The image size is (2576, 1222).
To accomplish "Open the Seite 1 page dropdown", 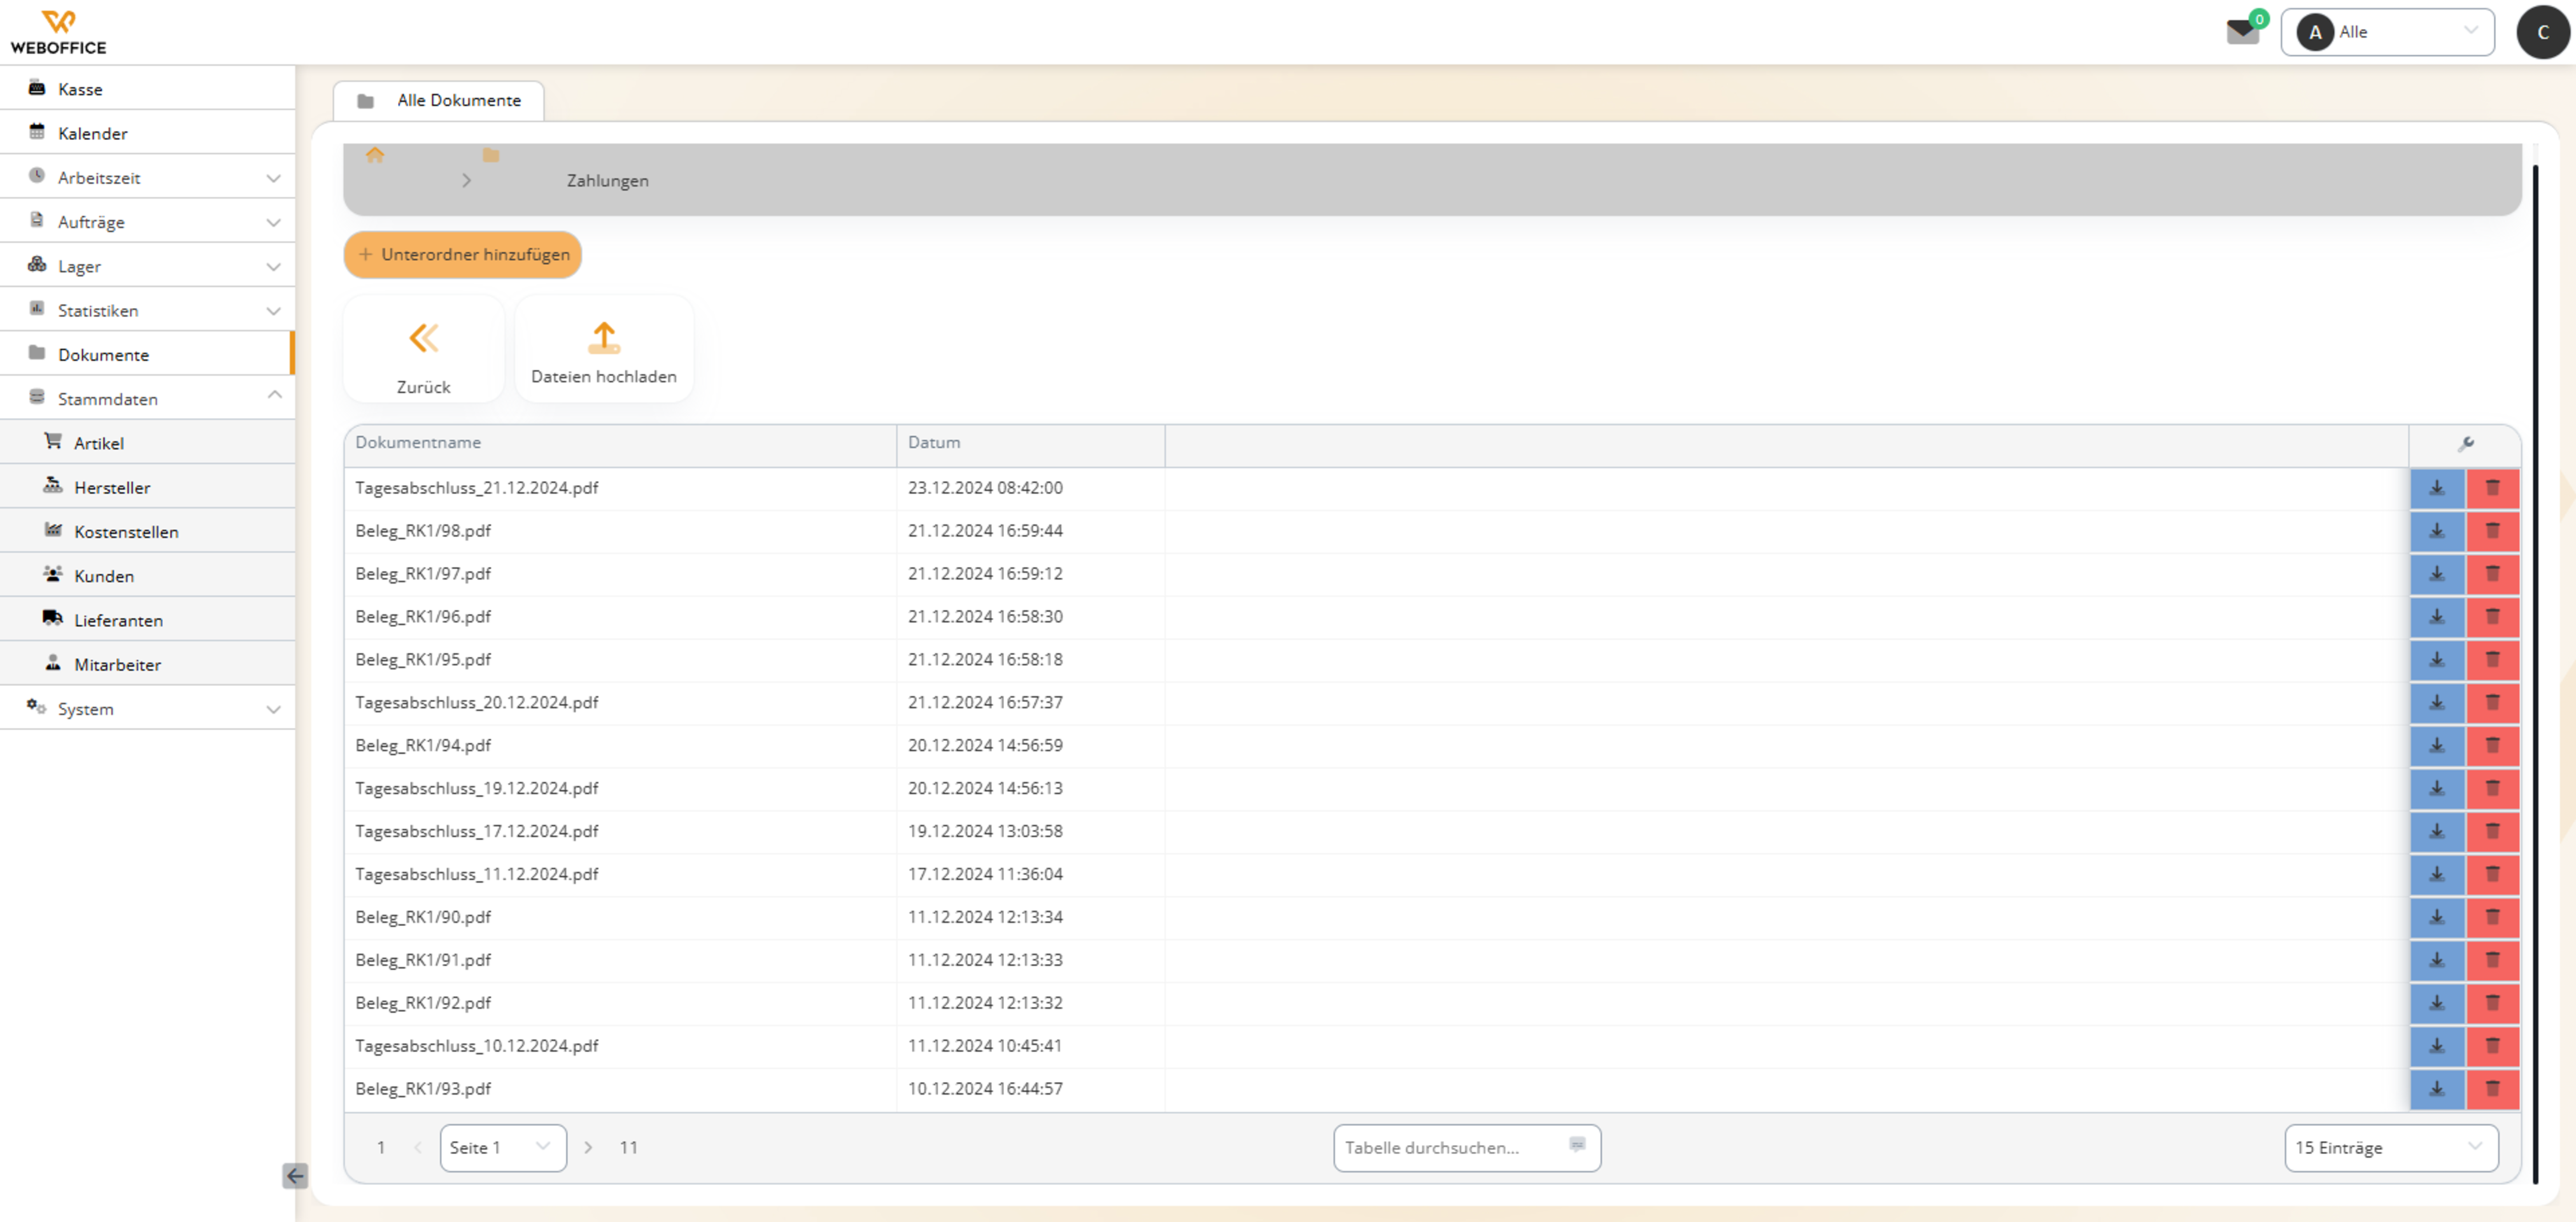I will click(x=503, y=1147).
